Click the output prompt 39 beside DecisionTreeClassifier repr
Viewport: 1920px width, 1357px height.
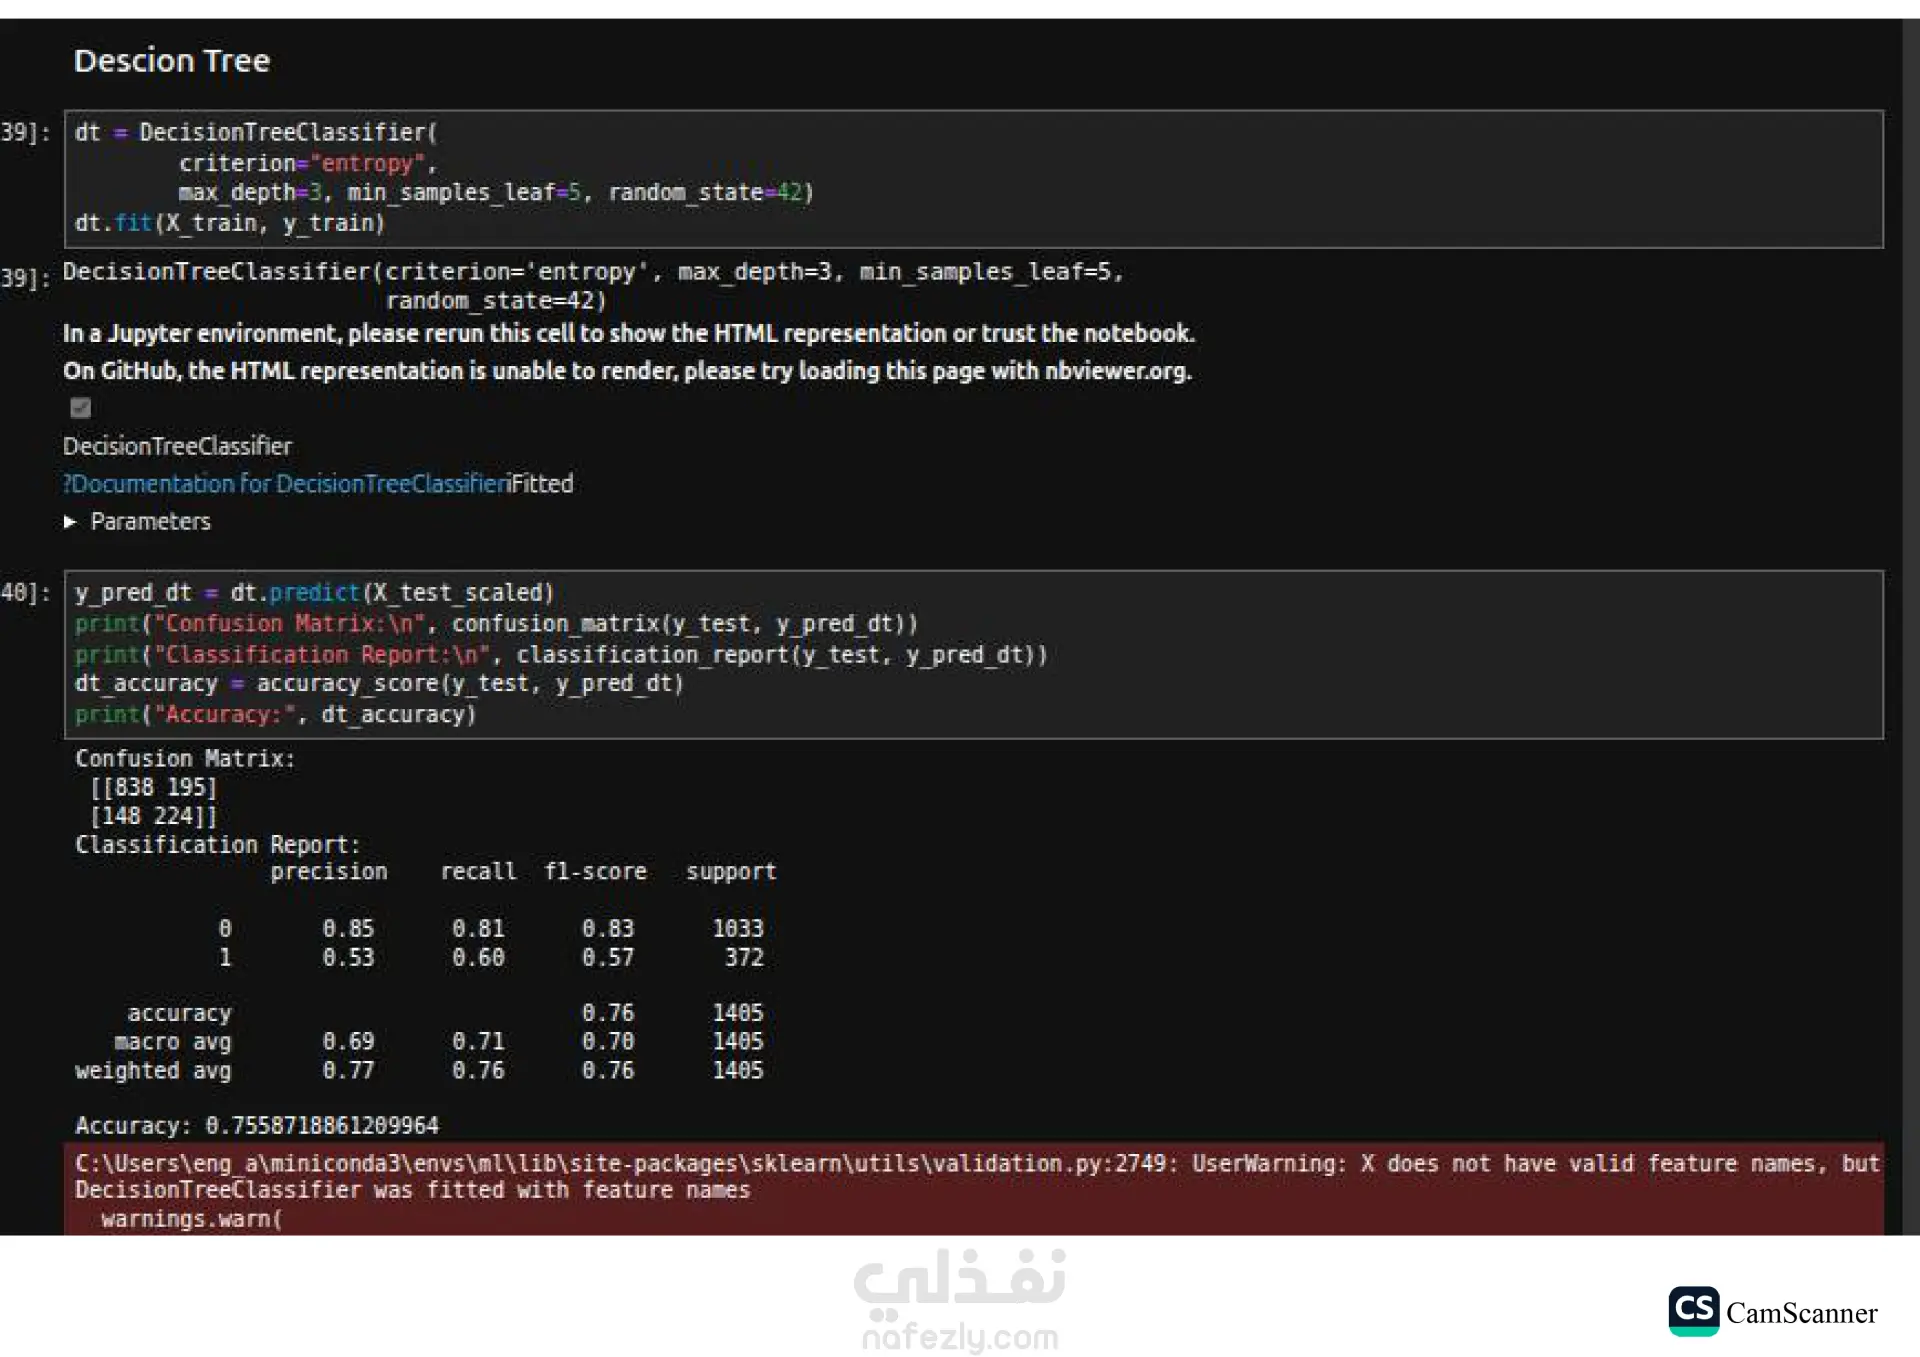26,278
